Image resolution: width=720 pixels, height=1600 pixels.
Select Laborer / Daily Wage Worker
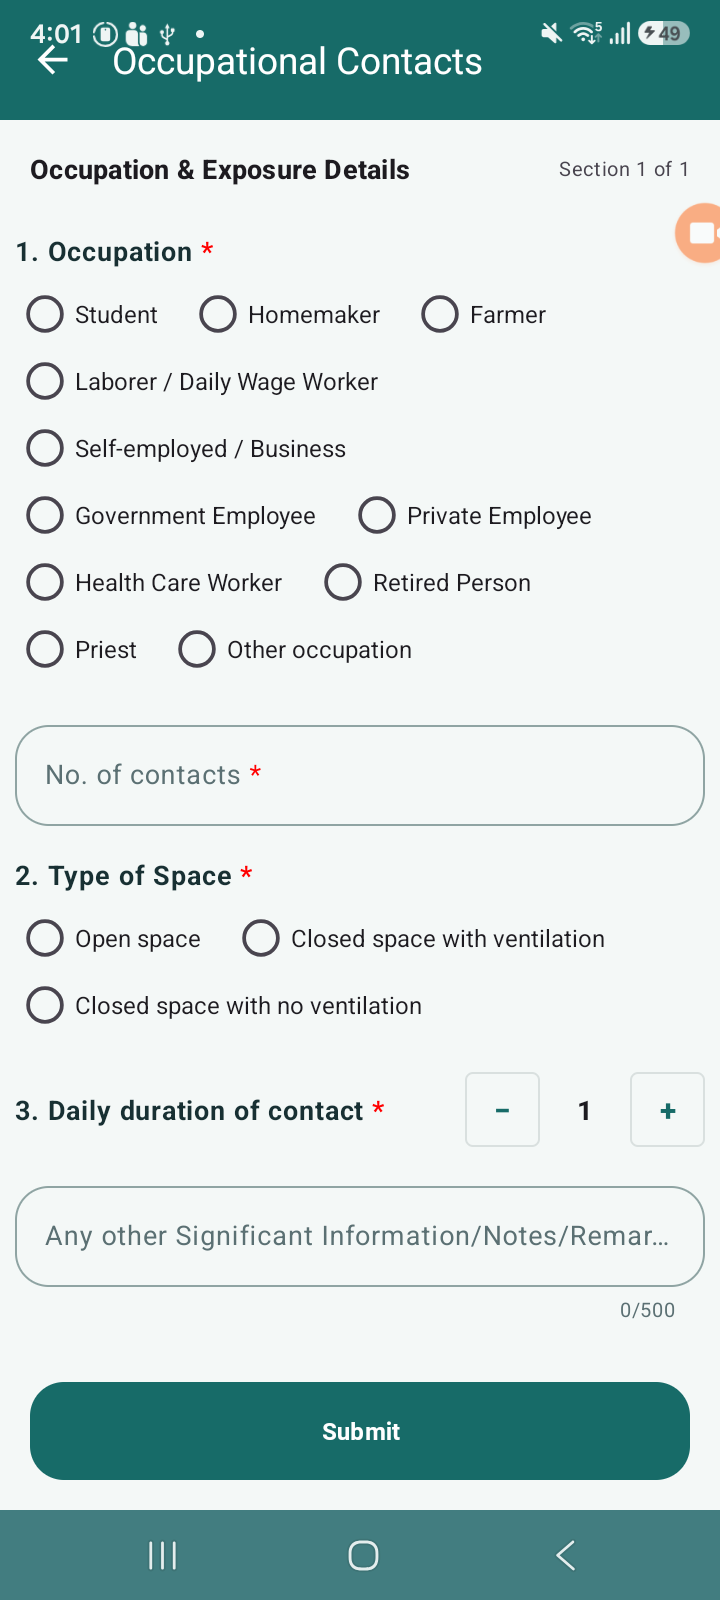click(x=202, y=381)
